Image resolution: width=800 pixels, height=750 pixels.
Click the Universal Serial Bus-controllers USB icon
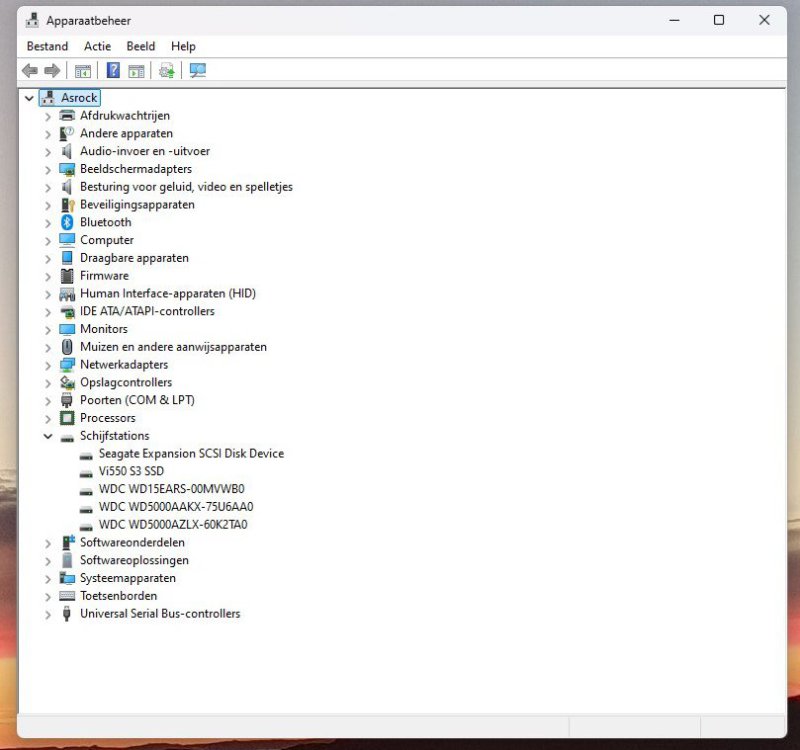coord(67,613)
